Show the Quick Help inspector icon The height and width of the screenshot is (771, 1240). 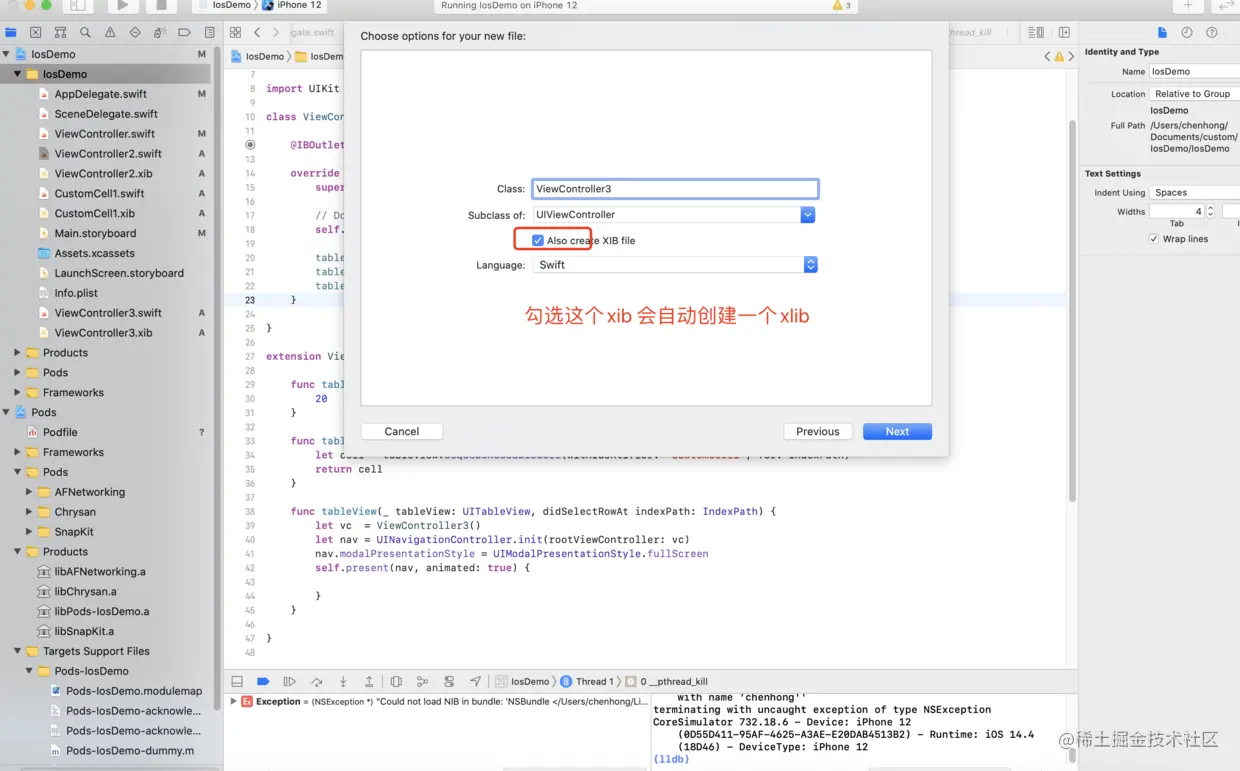(x=1212, y=32)
